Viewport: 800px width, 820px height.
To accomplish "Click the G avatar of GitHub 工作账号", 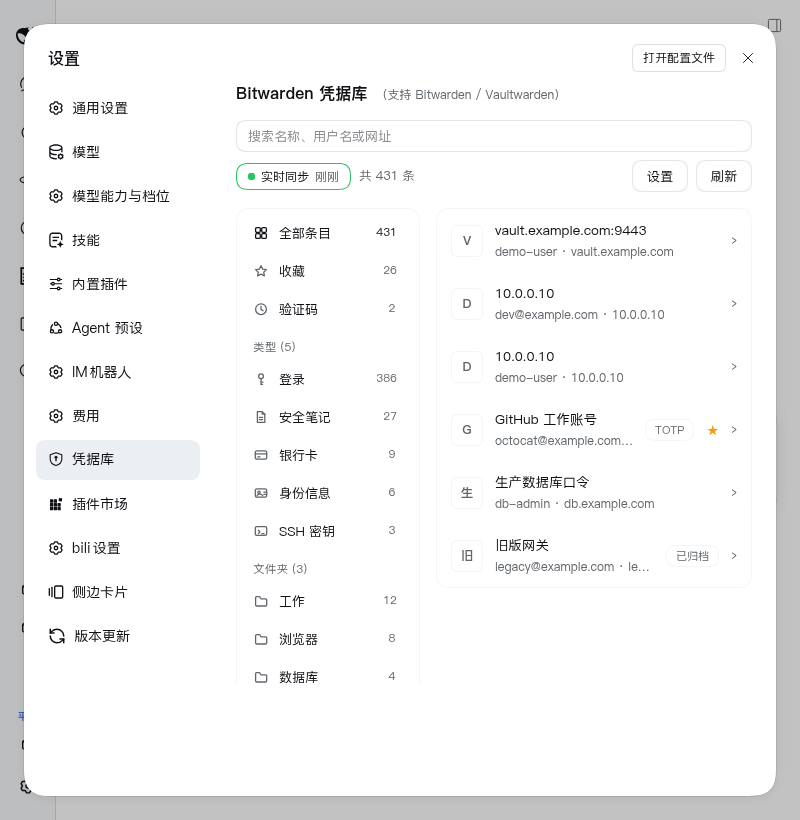I will [x=467, y=430].
